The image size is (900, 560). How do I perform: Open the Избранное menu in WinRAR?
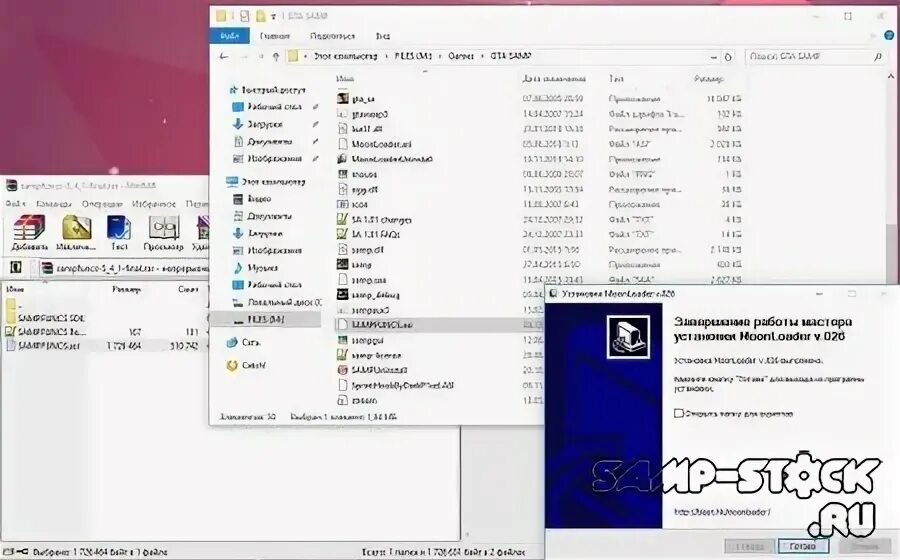tap(154, 204)
